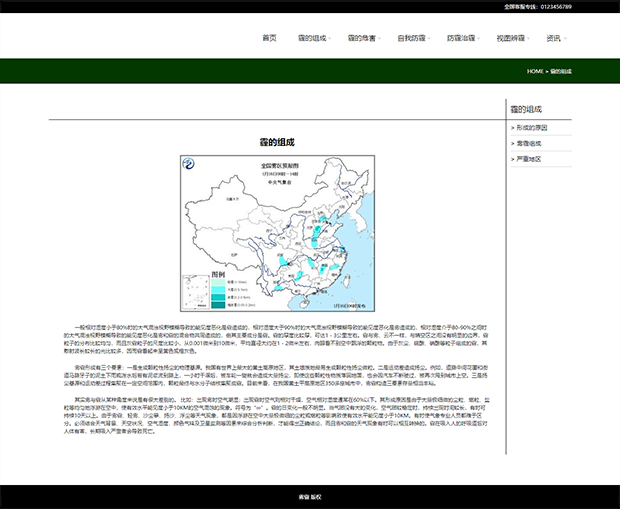
Task: Open the 严重地区 sidebar link
Action: [x=529, y=159]
